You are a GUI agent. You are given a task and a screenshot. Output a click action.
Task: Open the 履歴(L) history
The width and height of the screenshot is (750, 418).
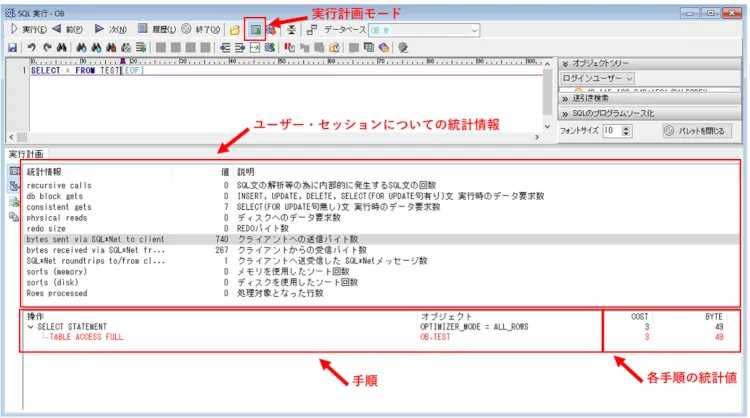pos(157,30)
